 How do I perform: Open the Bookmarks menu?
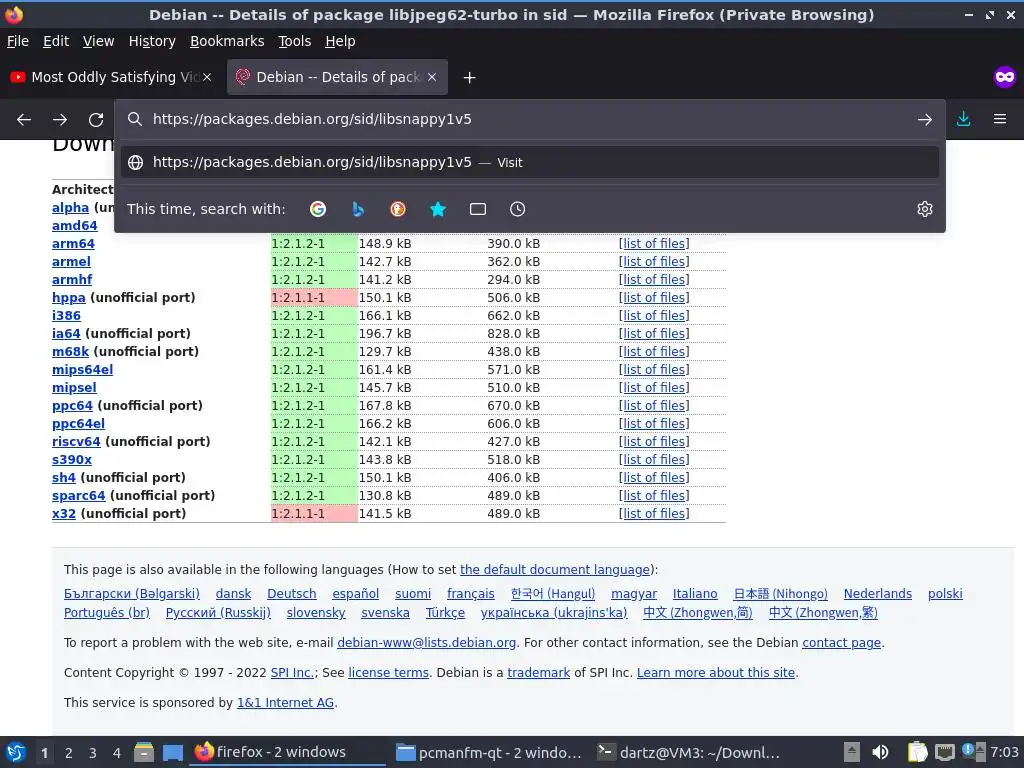pyautogui.click(x=227, y=41)
